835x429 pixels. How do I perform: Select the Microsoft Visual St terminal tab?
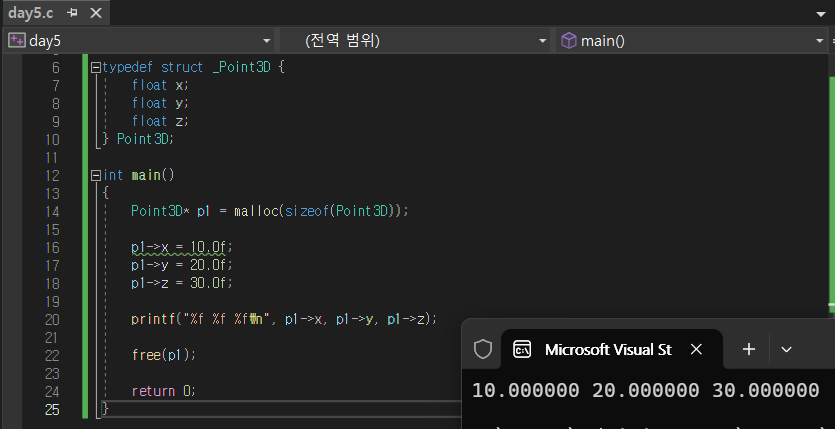tap(611, 349)
